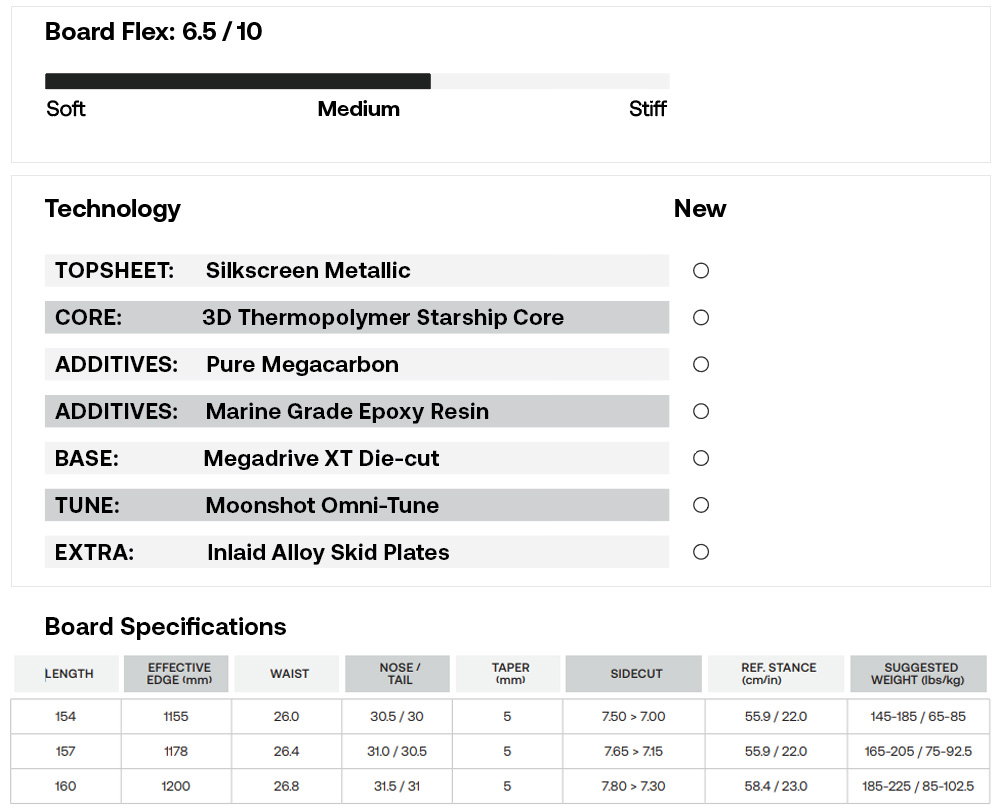Image resolution: width=1000 pixels, height=812 pixels.
Task: Click the '31.5 / 31' nose/tail cell
Action: pyautogui.click(x=397, y=786)
